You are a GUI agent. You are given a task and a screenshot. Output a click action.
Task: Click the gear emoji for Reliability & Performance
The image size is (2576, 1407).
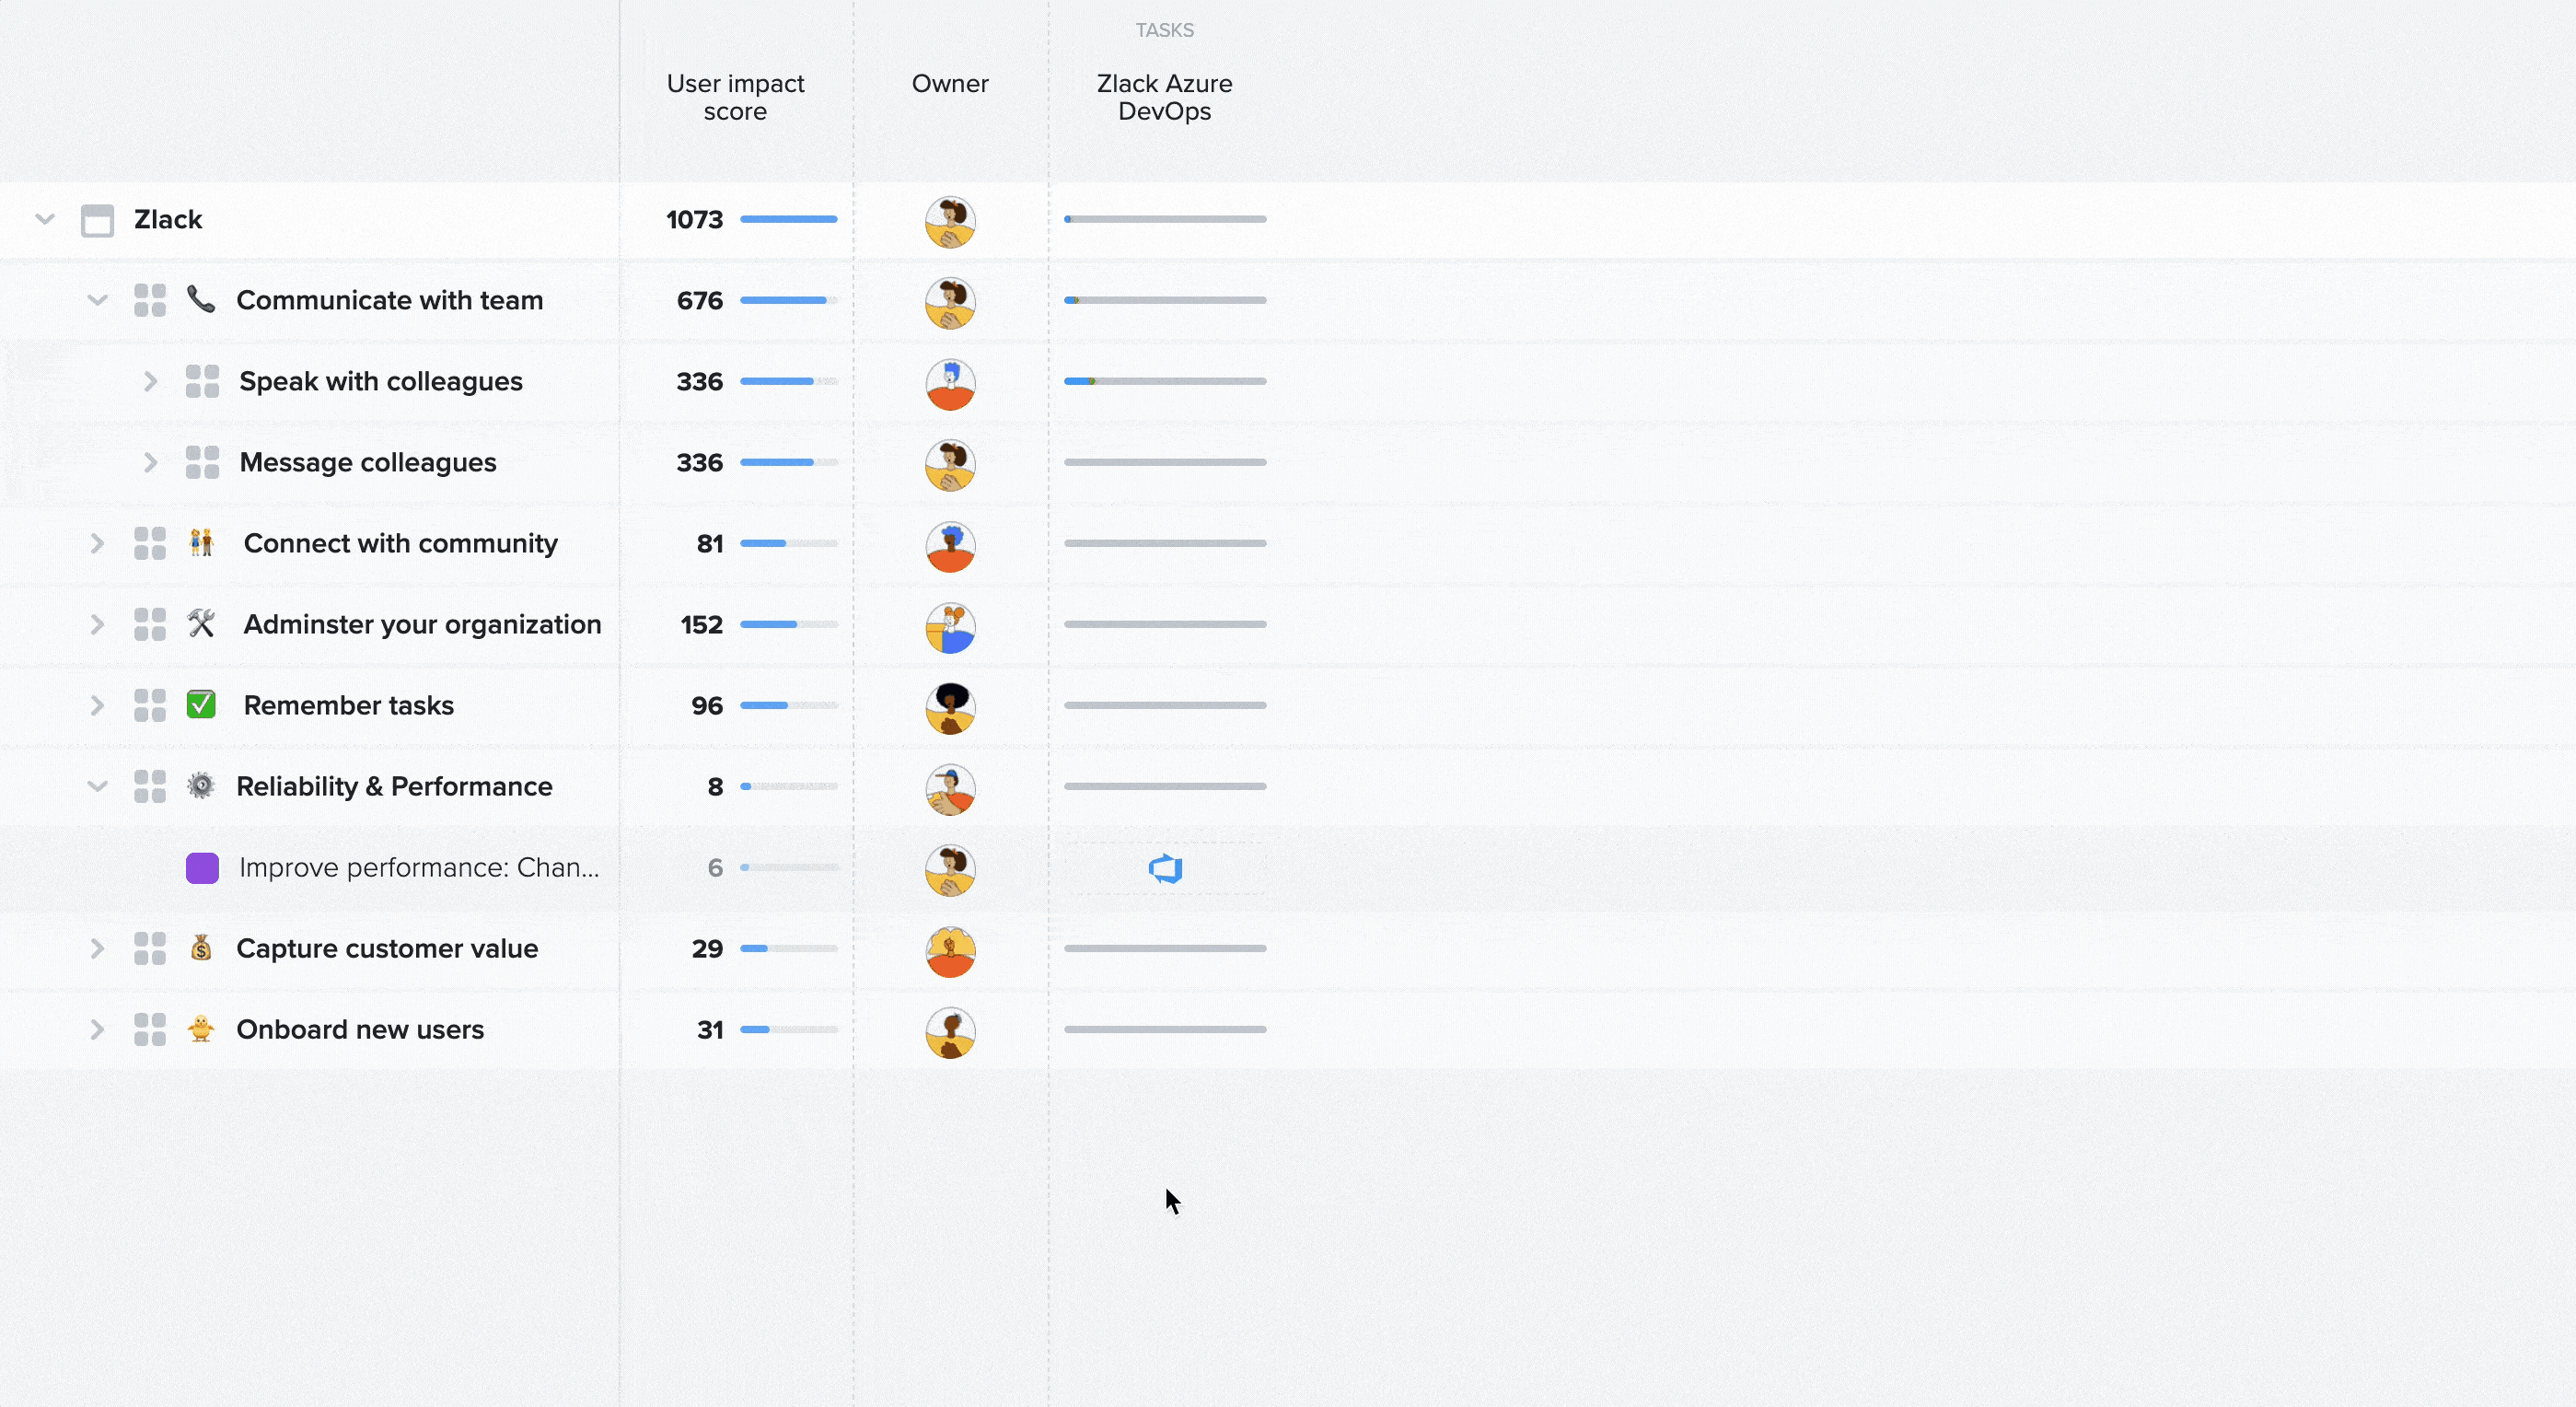(201, 785)
